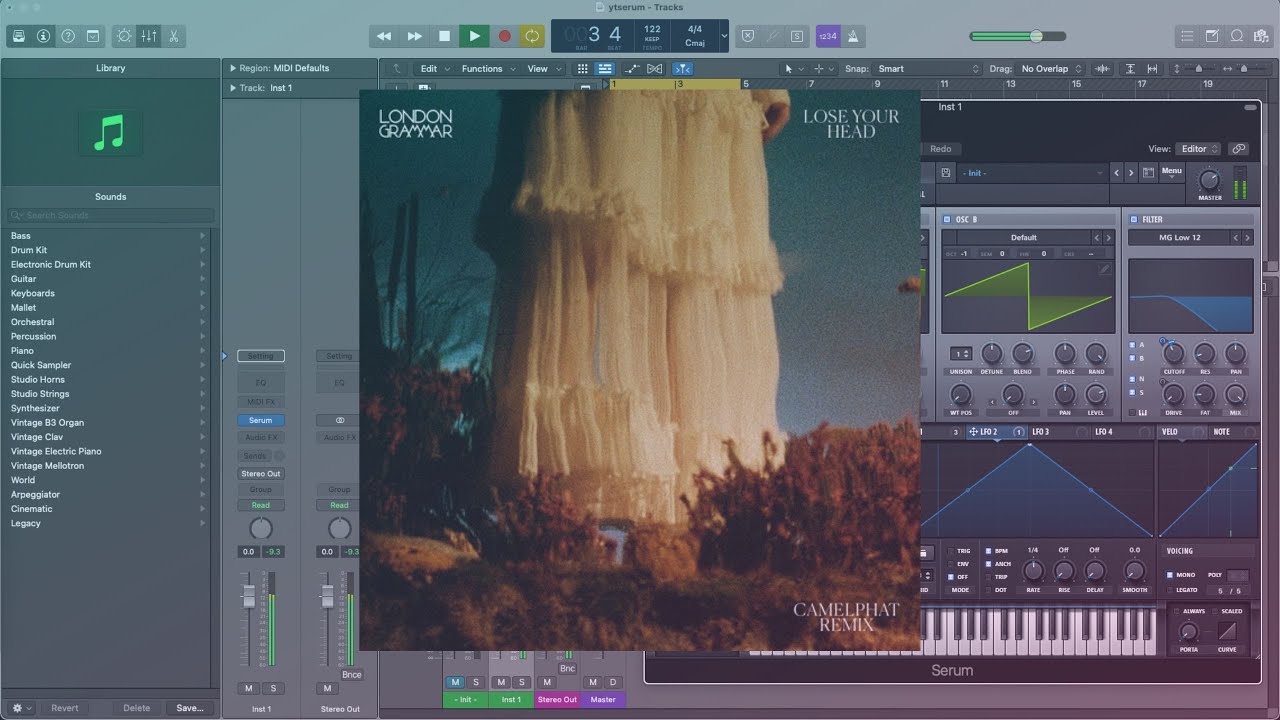Open the Drag No Overlap dropdown
The height and width of the screenshot is (720, 1280).
tap(1050, 69)
